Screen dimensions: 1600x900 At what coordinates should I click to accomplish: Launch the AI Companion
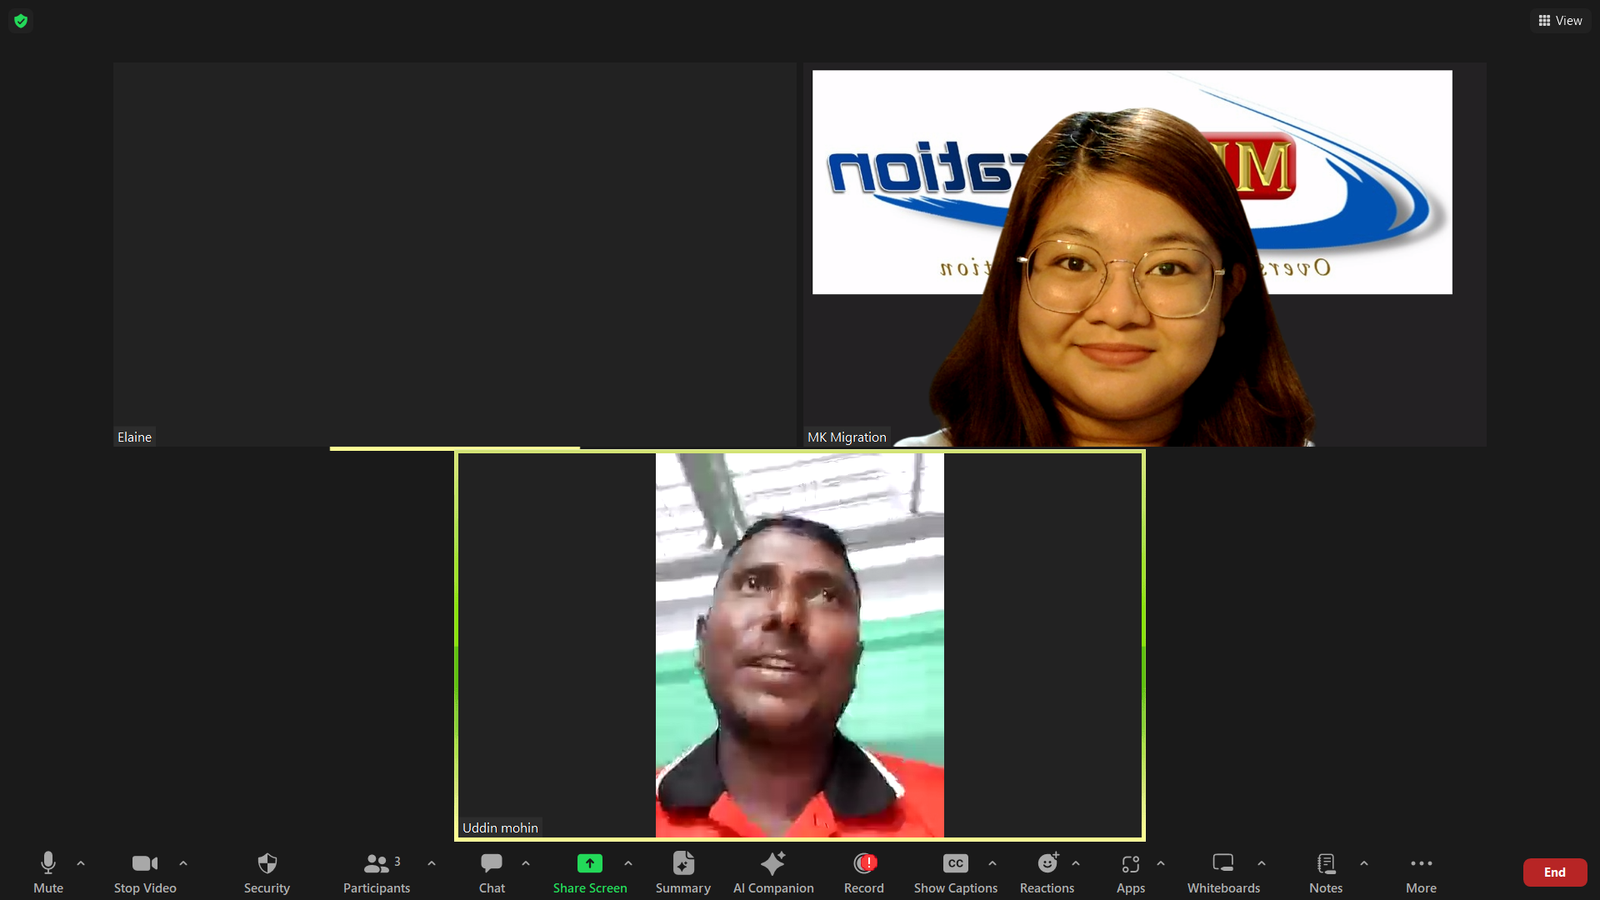click(x=773, y=872)
